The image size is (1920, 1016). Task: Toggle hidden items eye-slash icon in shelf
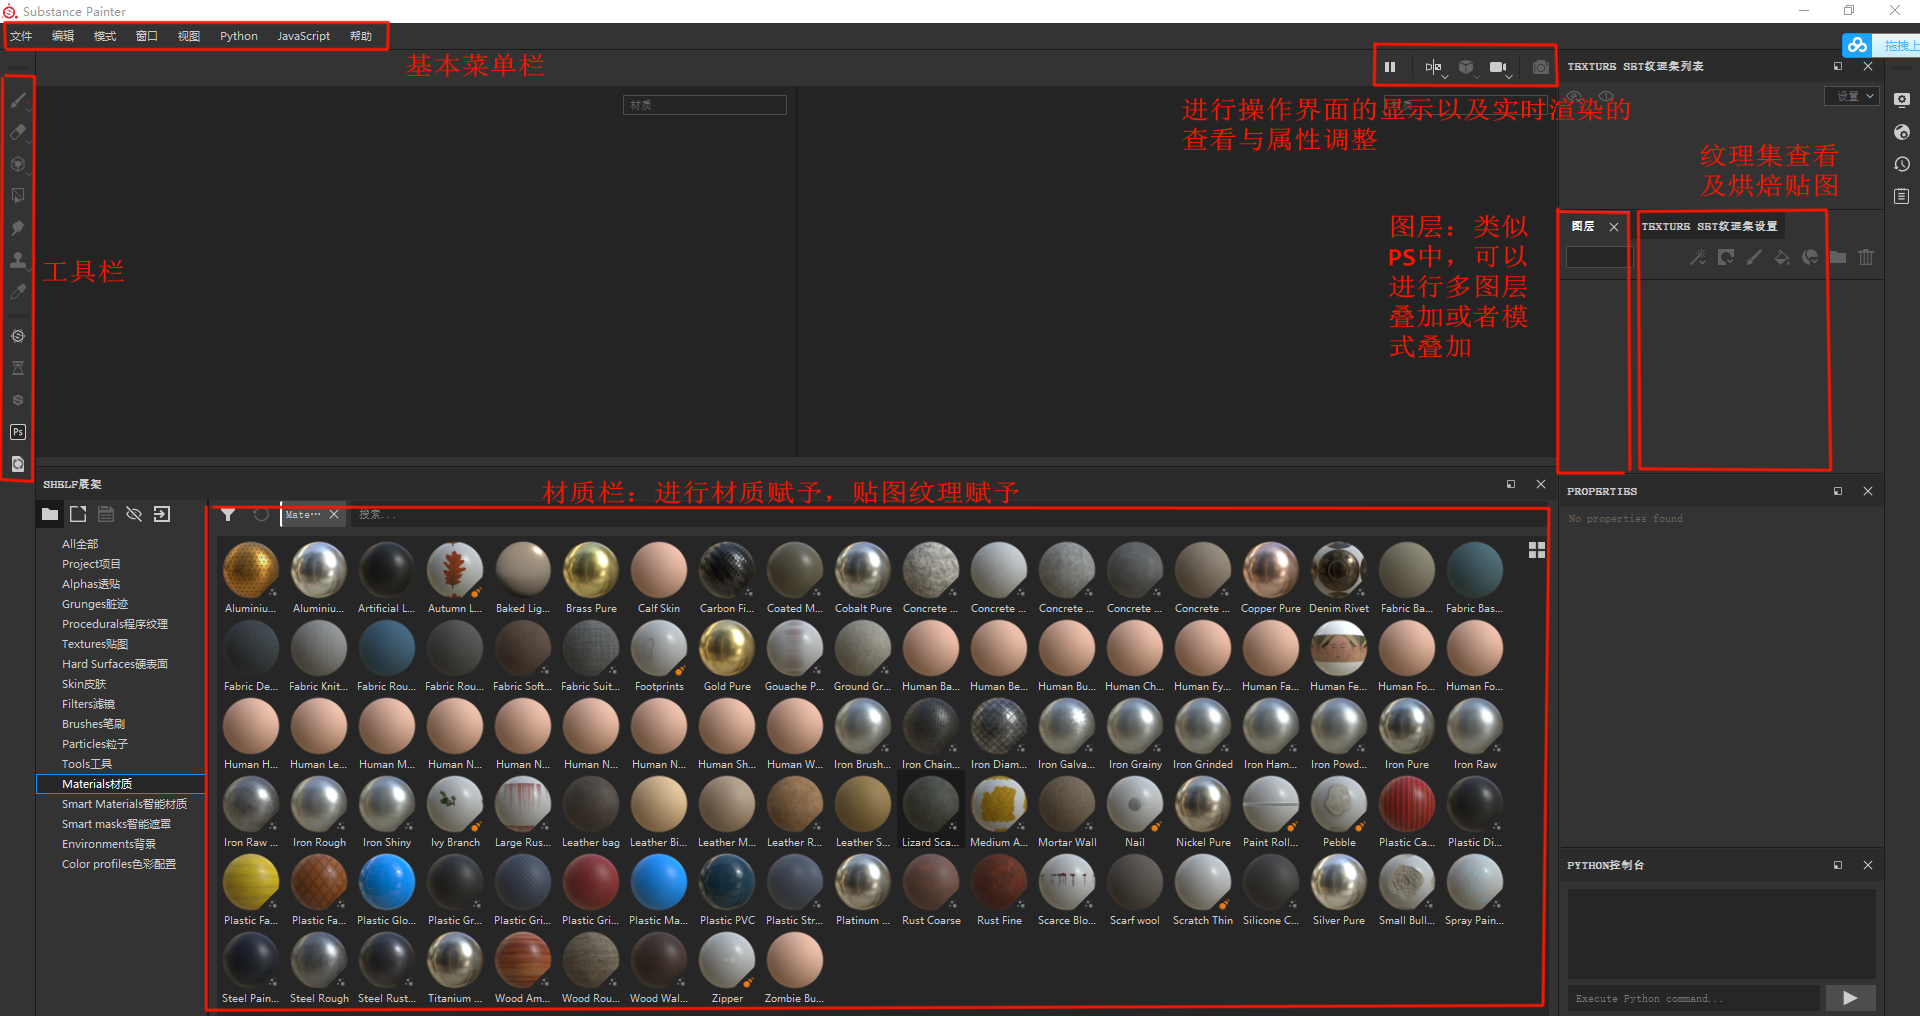pyautogui.click(x=134, y=514)
